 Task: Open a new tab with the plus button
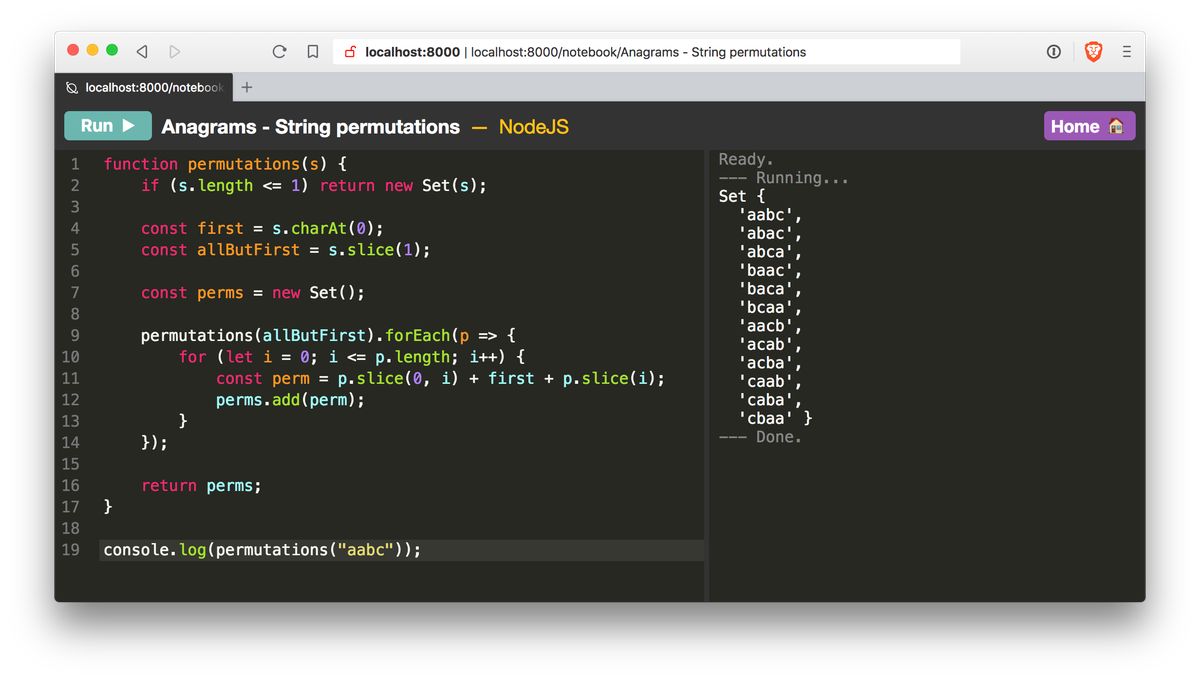[x=247, y=86]
